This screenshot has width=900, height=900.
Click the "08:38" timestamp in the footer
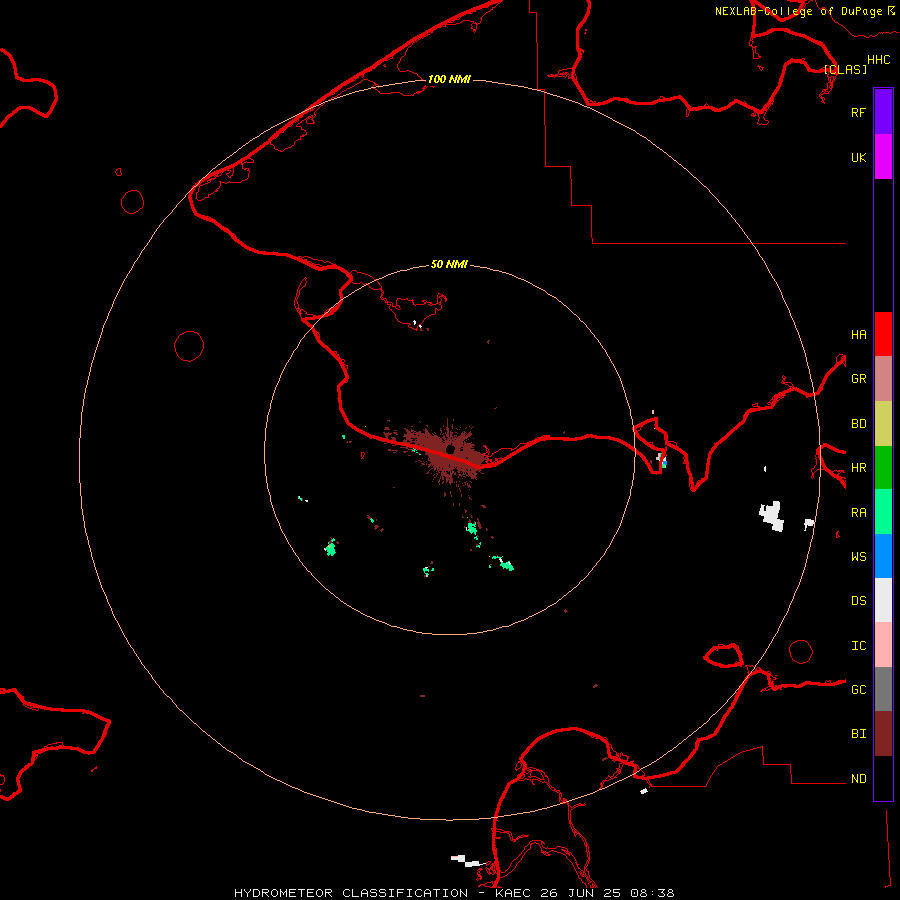click(x=652, y=893)
